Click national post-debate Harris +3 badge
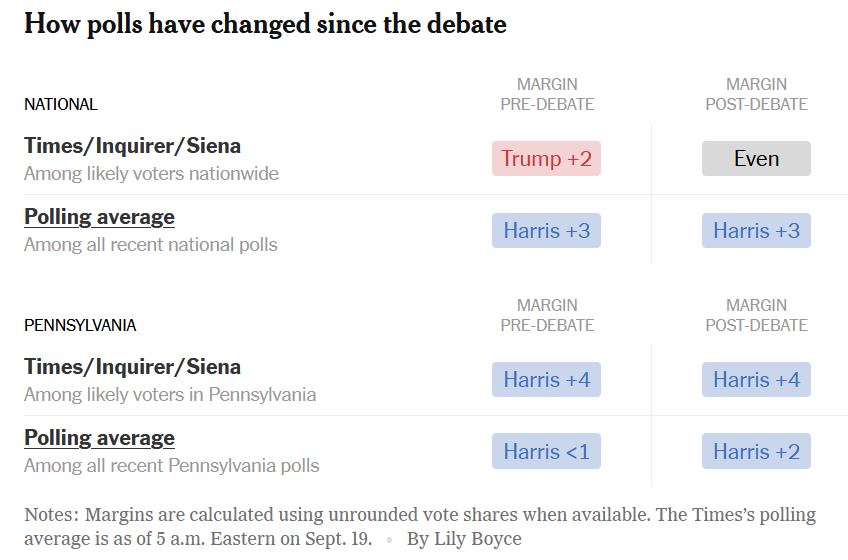 (x=756, y=230)
